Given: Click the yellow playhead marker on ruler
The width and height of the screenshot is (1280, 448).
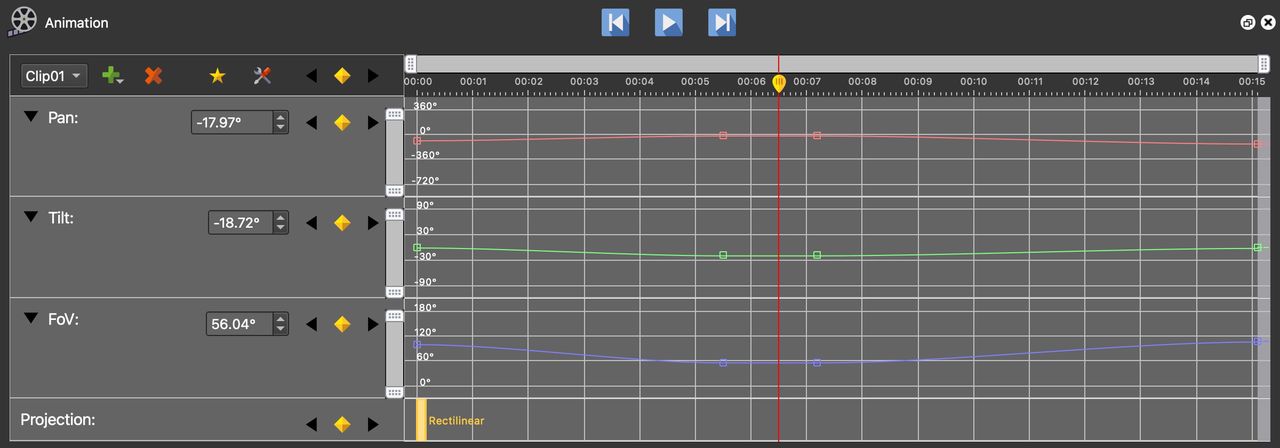Looking at the screenshot, I should pyautogui.click(x=779, y=83).
